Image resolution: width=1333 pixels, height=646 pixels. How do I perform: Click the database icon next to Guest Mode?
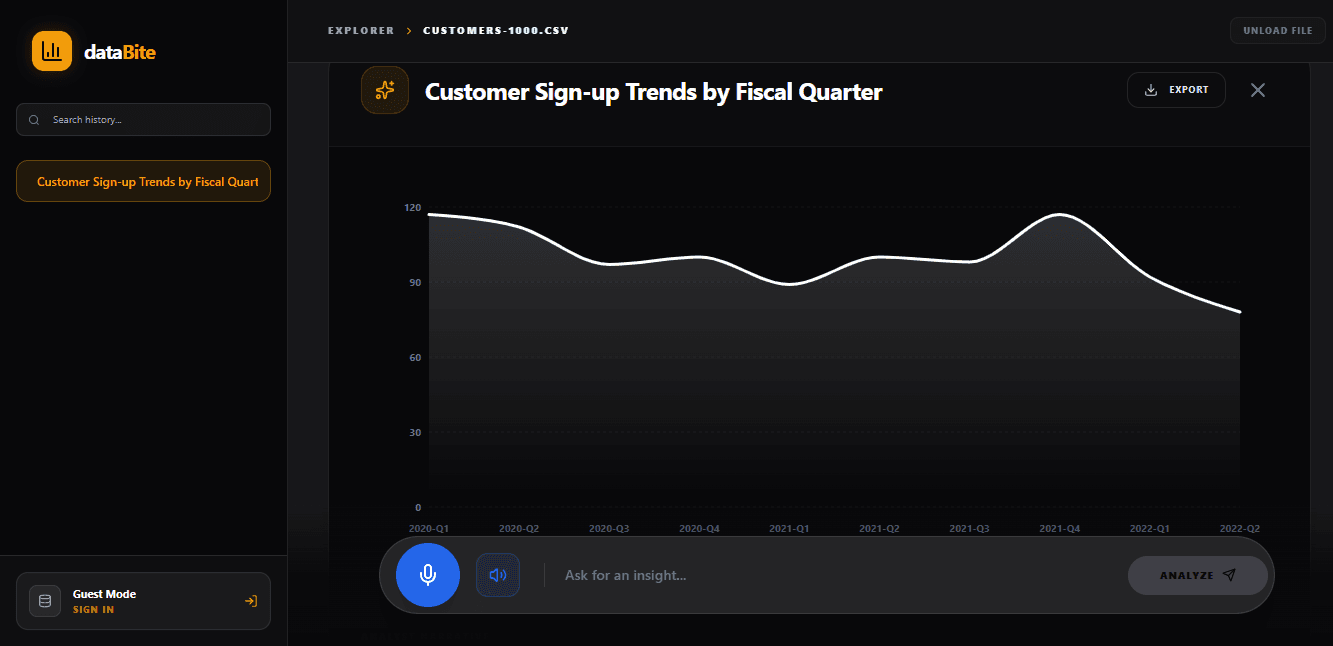point(45,601)
